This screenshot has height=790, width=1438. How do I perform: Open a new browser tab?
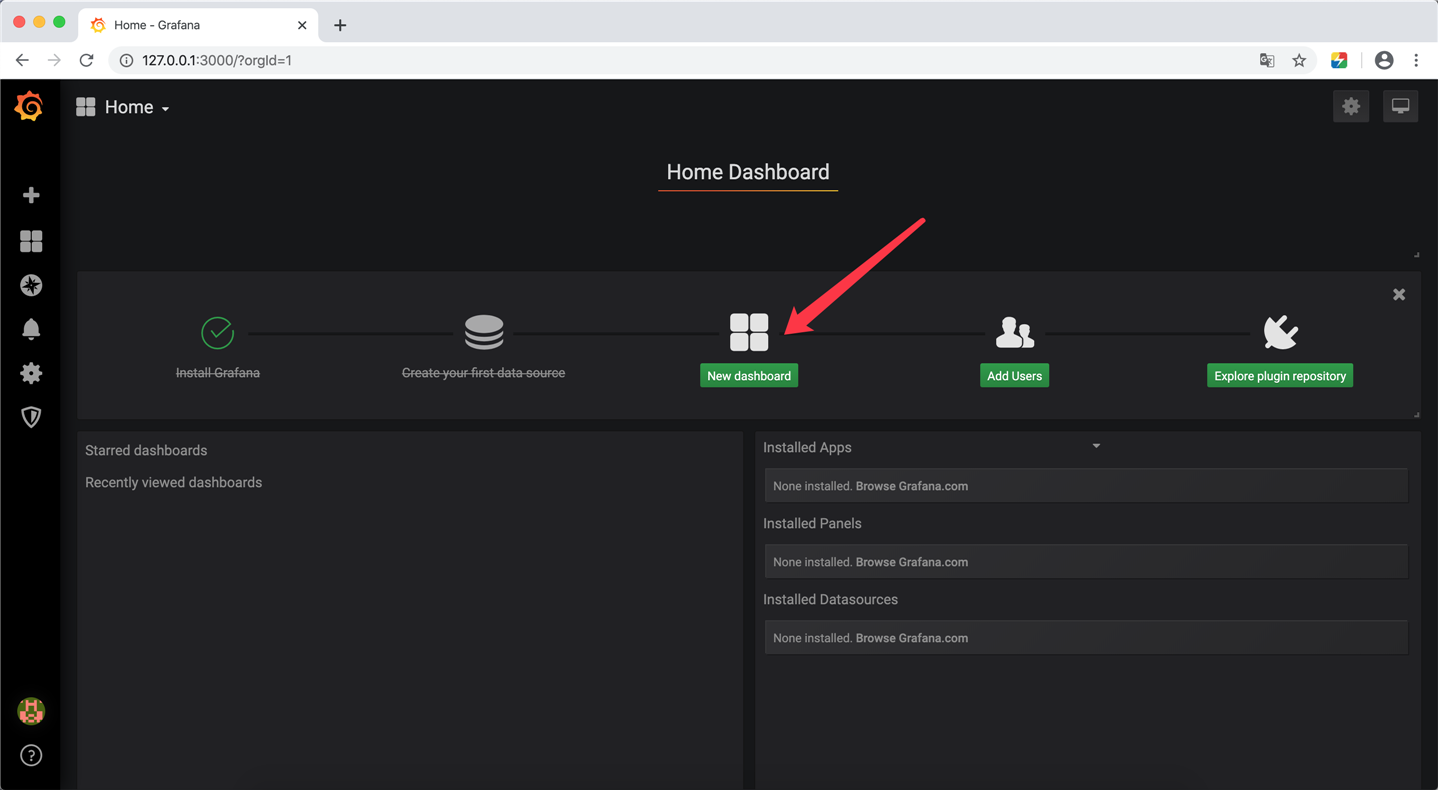(340, 25)
